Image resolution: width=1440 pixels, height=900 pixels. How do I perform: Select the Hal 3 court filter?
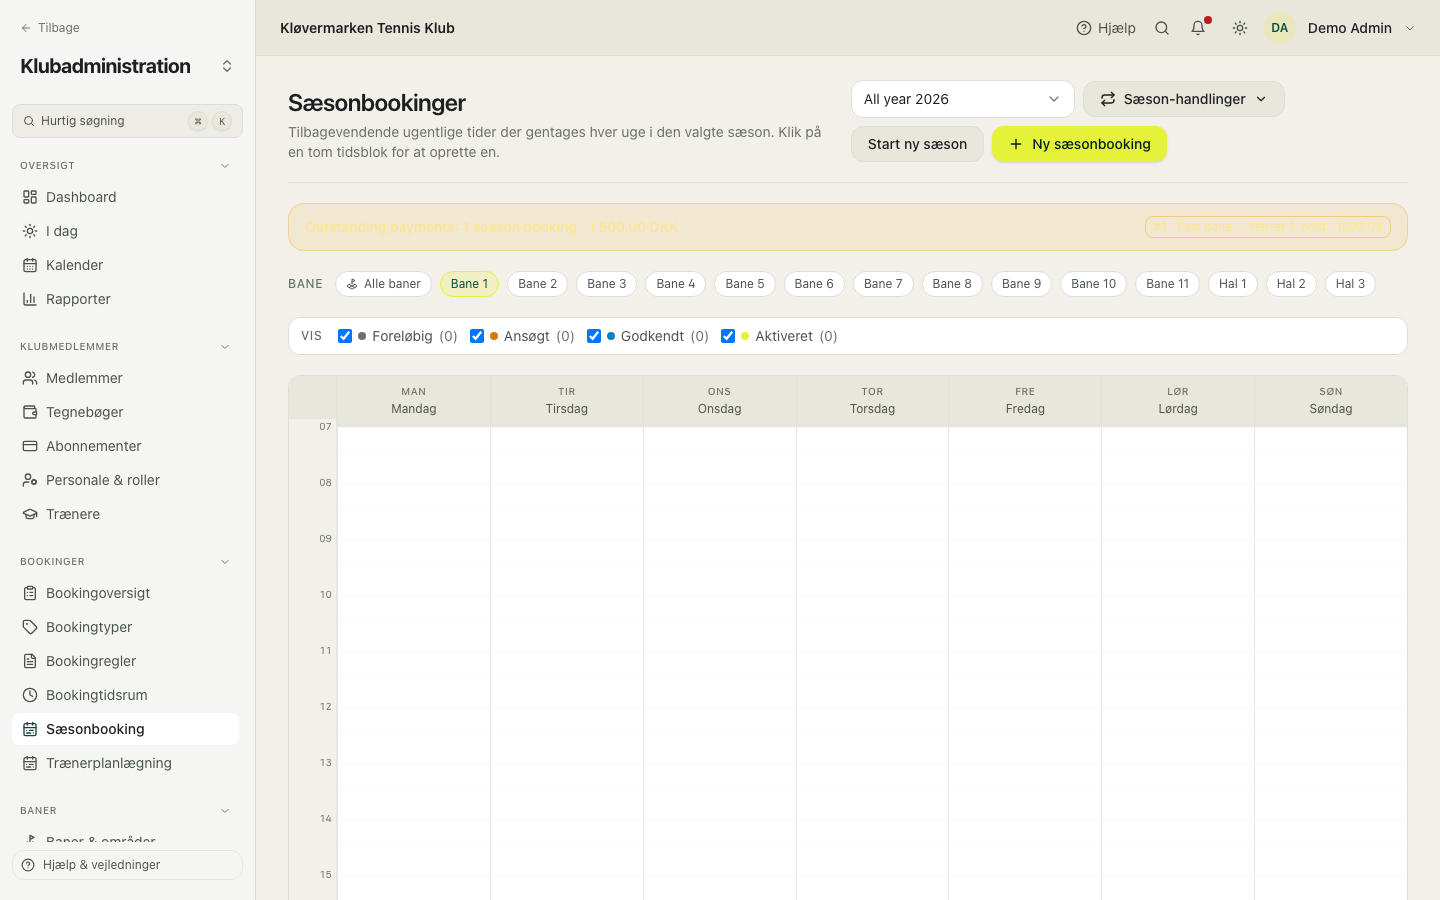[1350, 284]
